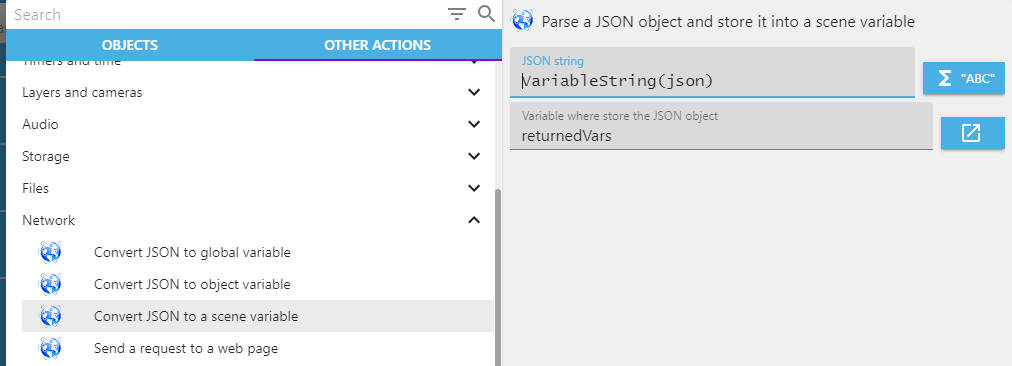Click the Audio category label
Image resolution: width=1012 pixels, height=366 pixels.
click(x=40, y=124)
